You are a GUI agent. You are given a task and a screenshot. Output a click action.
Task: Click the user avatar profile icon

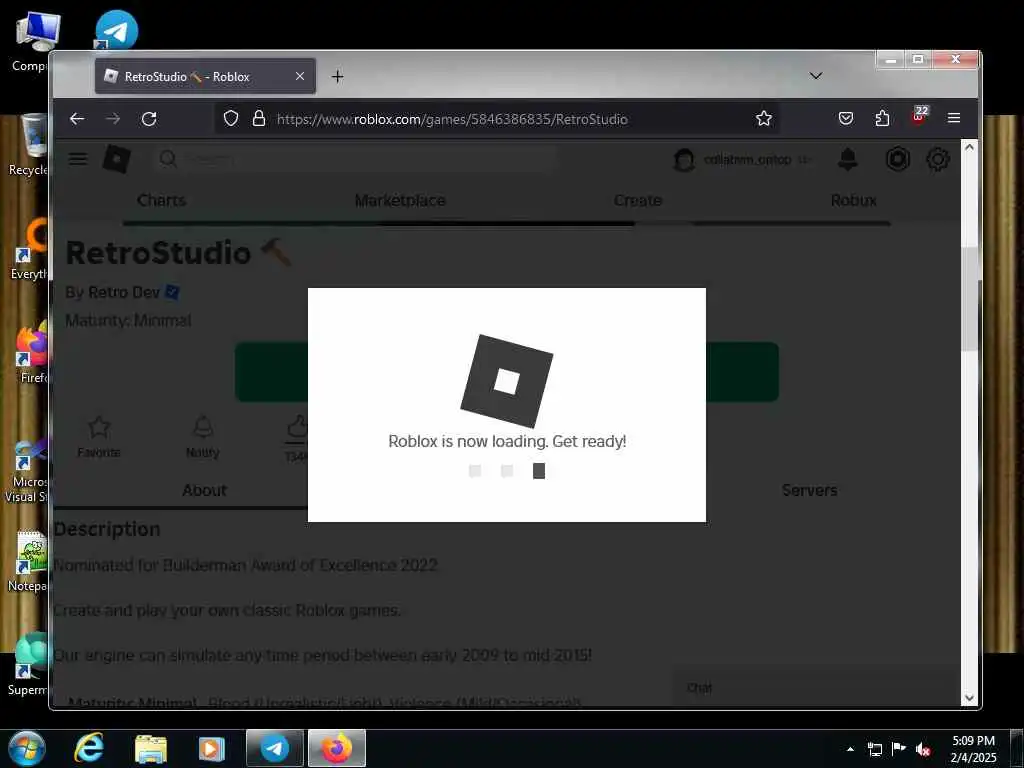coord(684,160)
